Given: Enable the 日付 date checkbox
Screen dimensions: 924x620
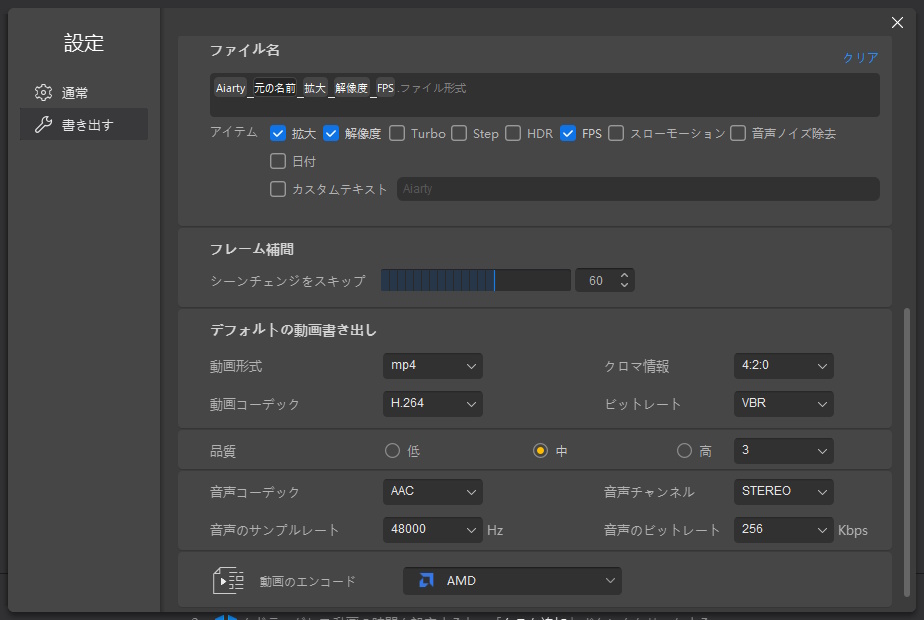Looking at the screenshot, I should [278, 161].
